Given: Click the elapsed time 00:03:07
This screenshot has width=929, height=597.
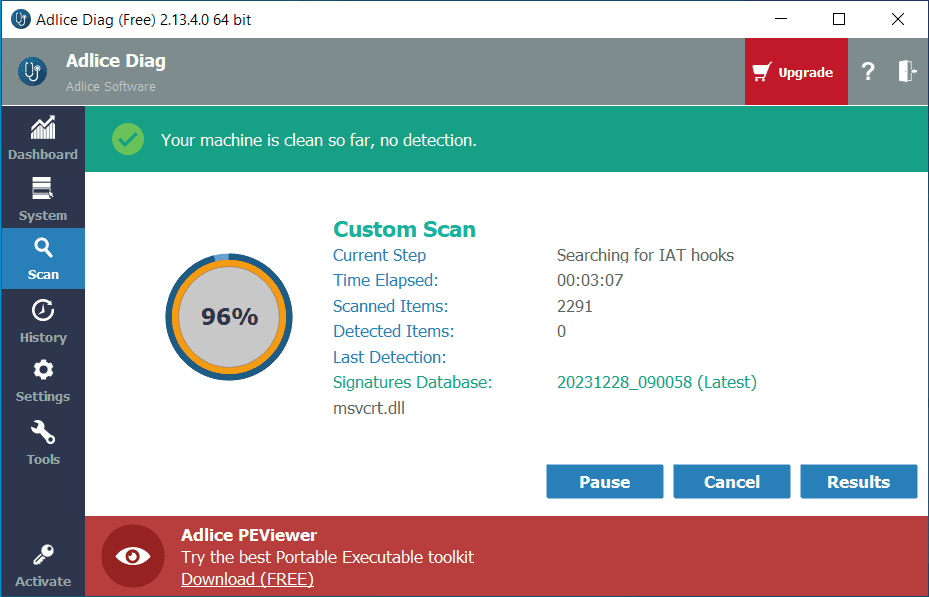Looking at the screenshot, I should pos(590,280).
